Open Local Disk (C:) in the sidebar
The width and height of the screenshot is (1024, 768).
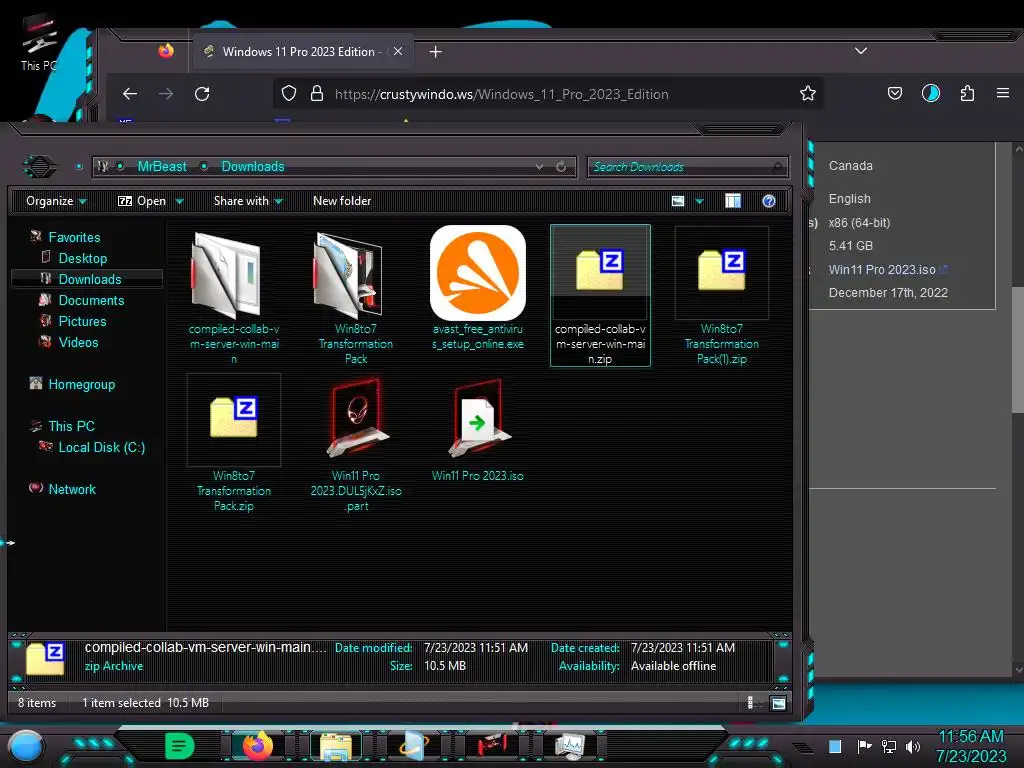(x=101, y=447)
